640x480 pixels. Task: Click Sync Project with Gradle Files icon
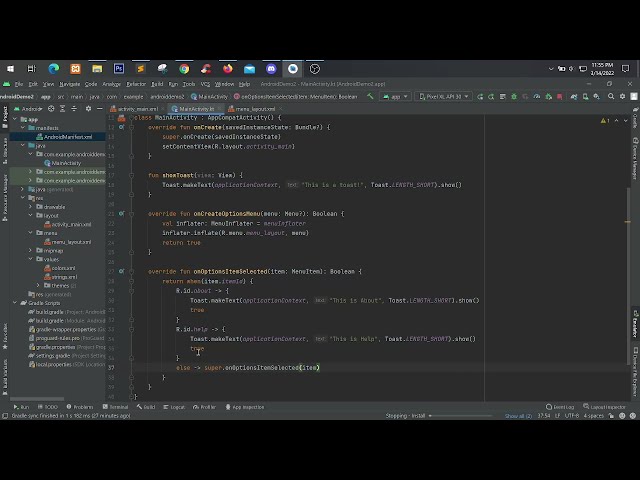[x=574, y=97]
